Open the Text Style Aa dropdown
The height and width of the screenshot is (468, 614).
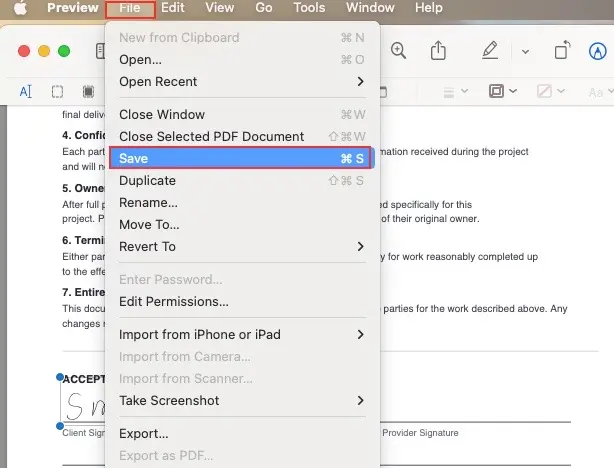tap(601, 92)
